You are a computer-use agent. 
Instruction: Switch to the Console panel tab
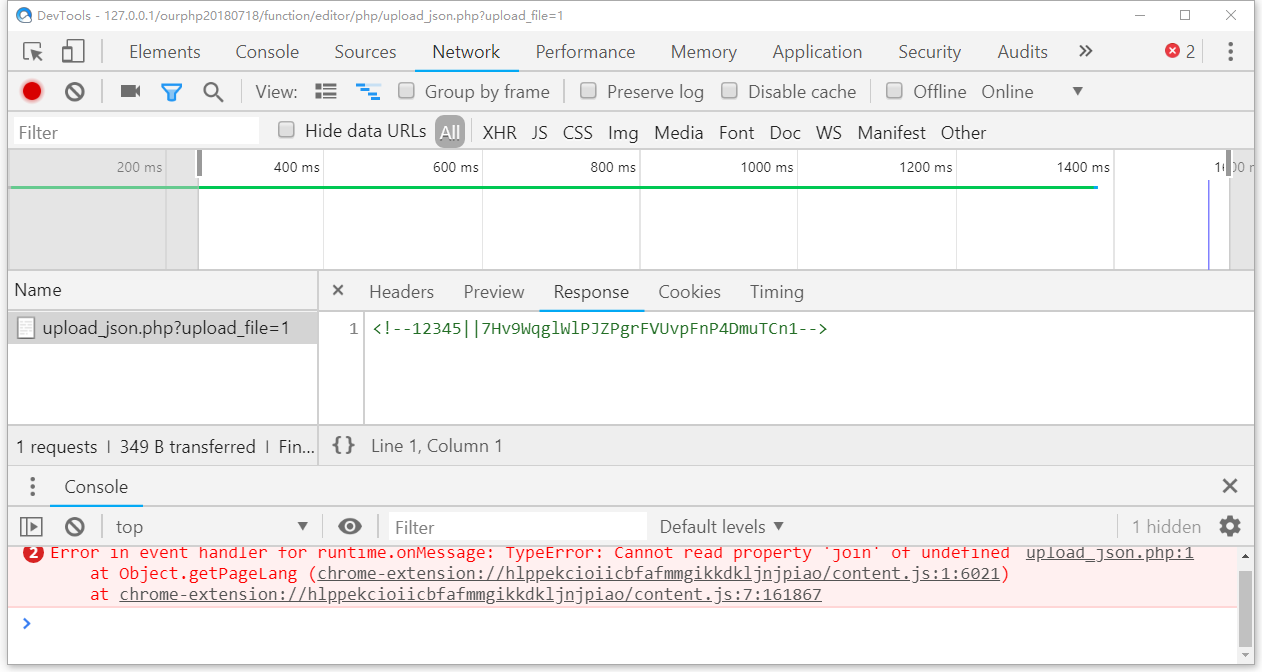coord(267,52)
